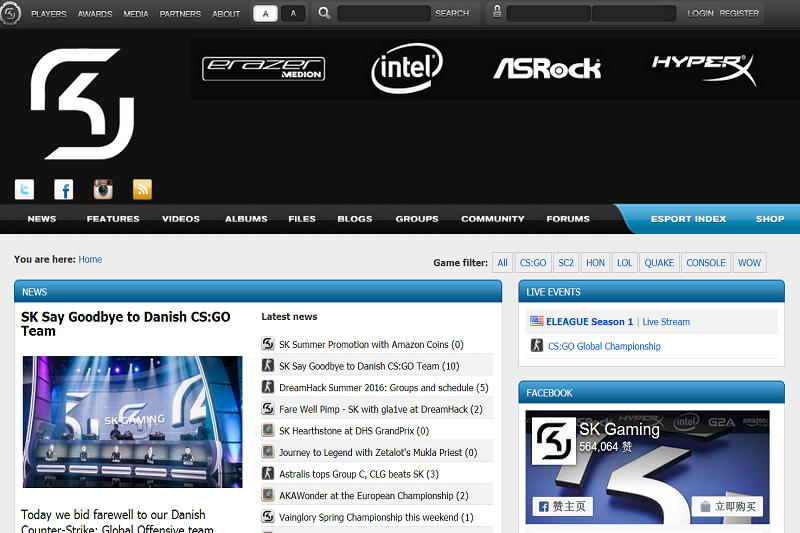The image size is (800, 533).
Task: Open the Intel sponsor logo
Action: (x=407, y=68)
